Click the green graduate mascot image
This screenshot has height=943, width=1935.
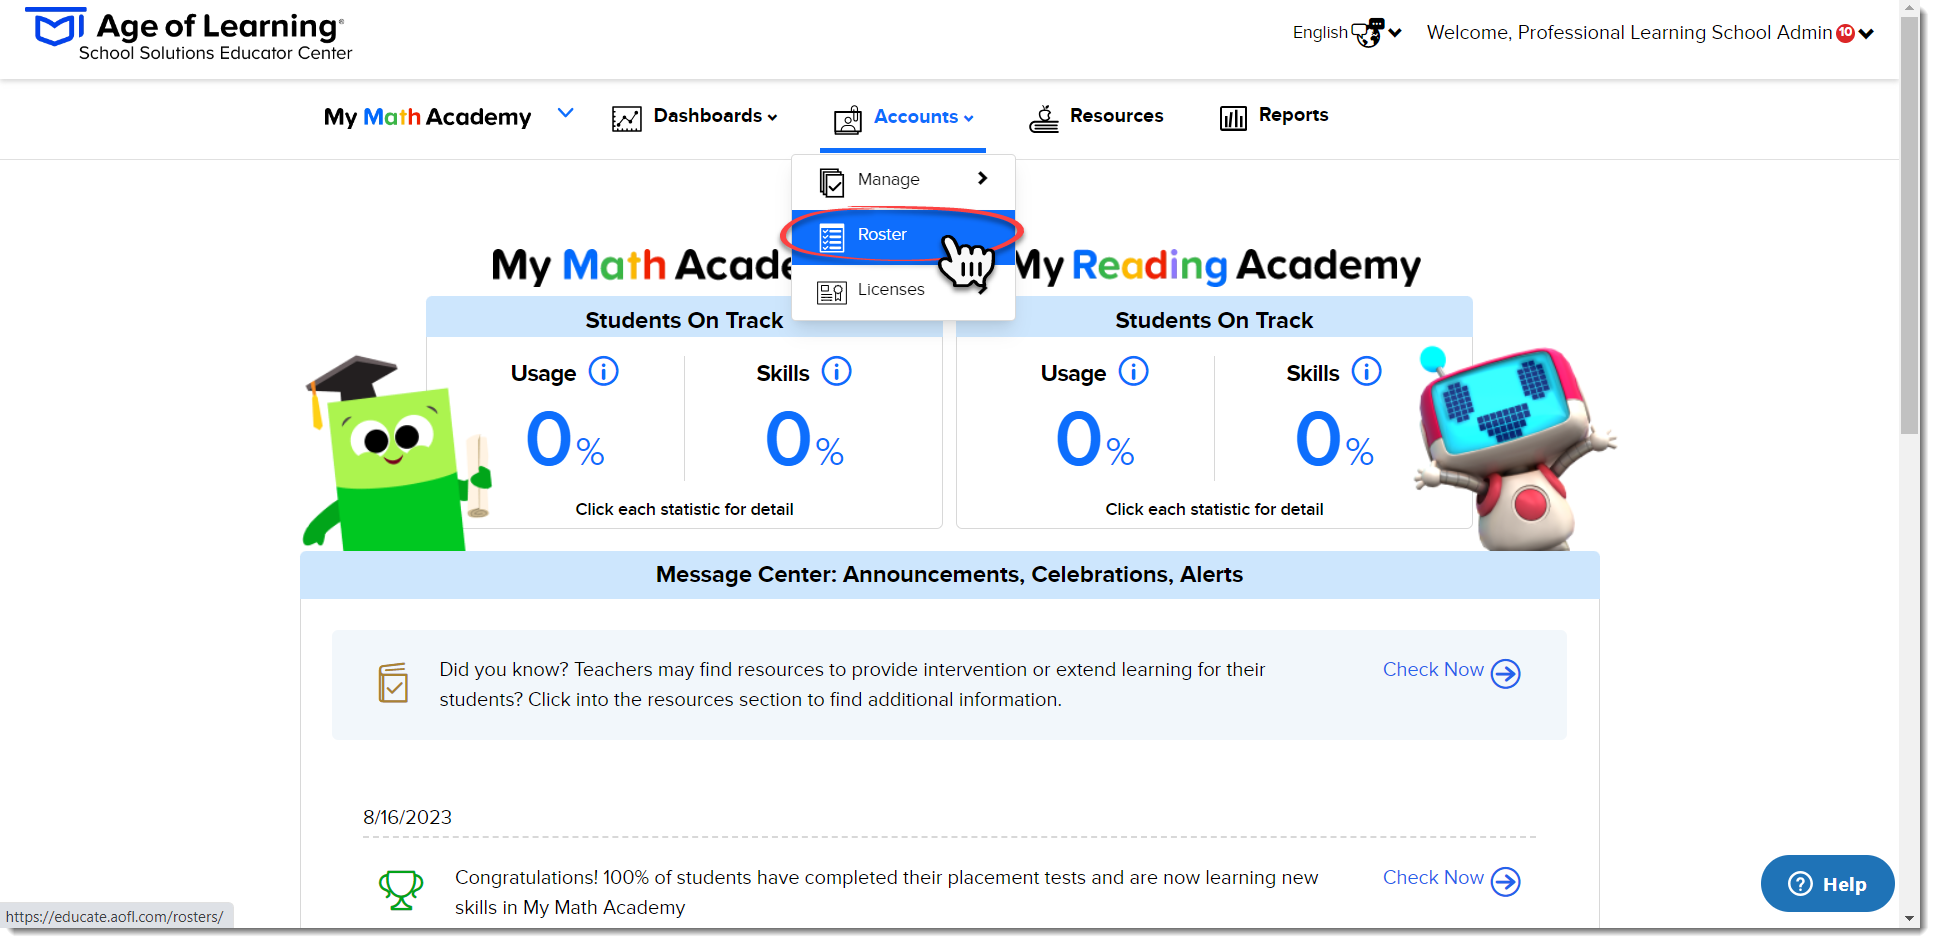pyautogui.click(x=397, y=453)
